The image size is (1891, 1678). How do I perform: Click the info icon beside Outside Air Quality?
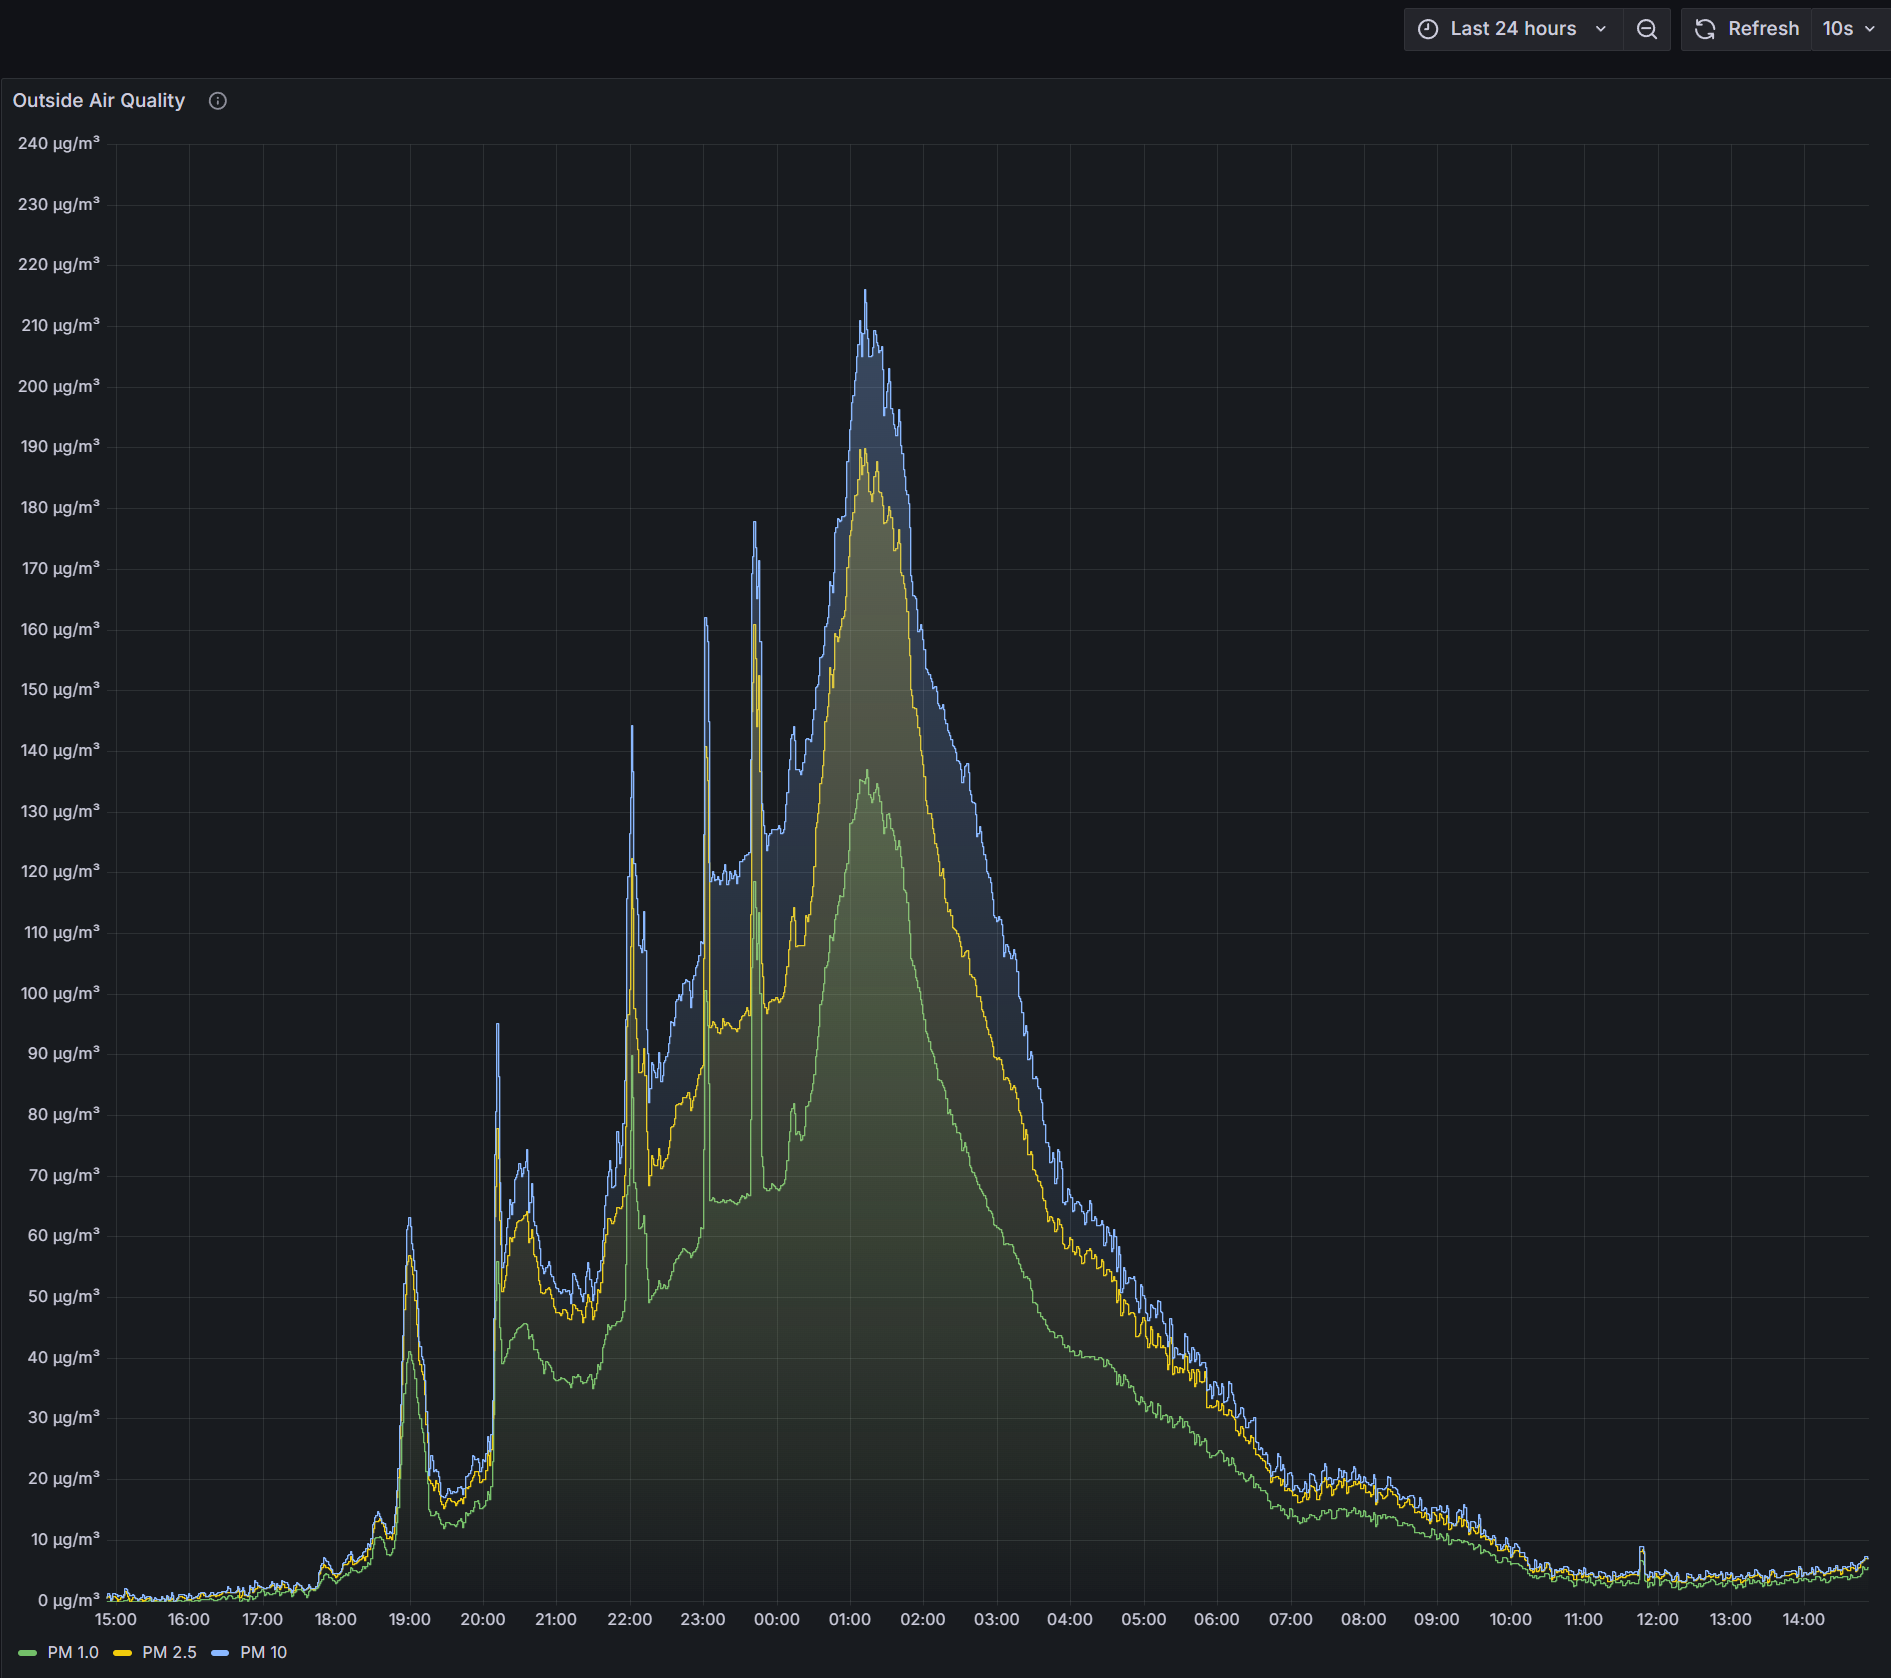(218, 101)
